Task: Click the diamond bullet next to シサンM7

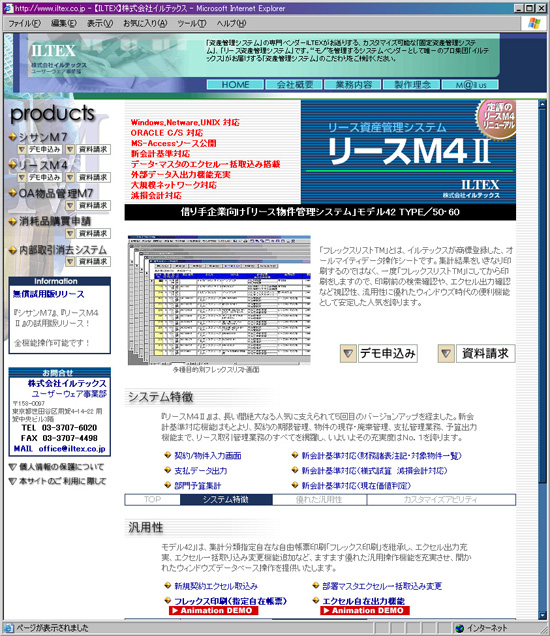Action: pos(13,137)
